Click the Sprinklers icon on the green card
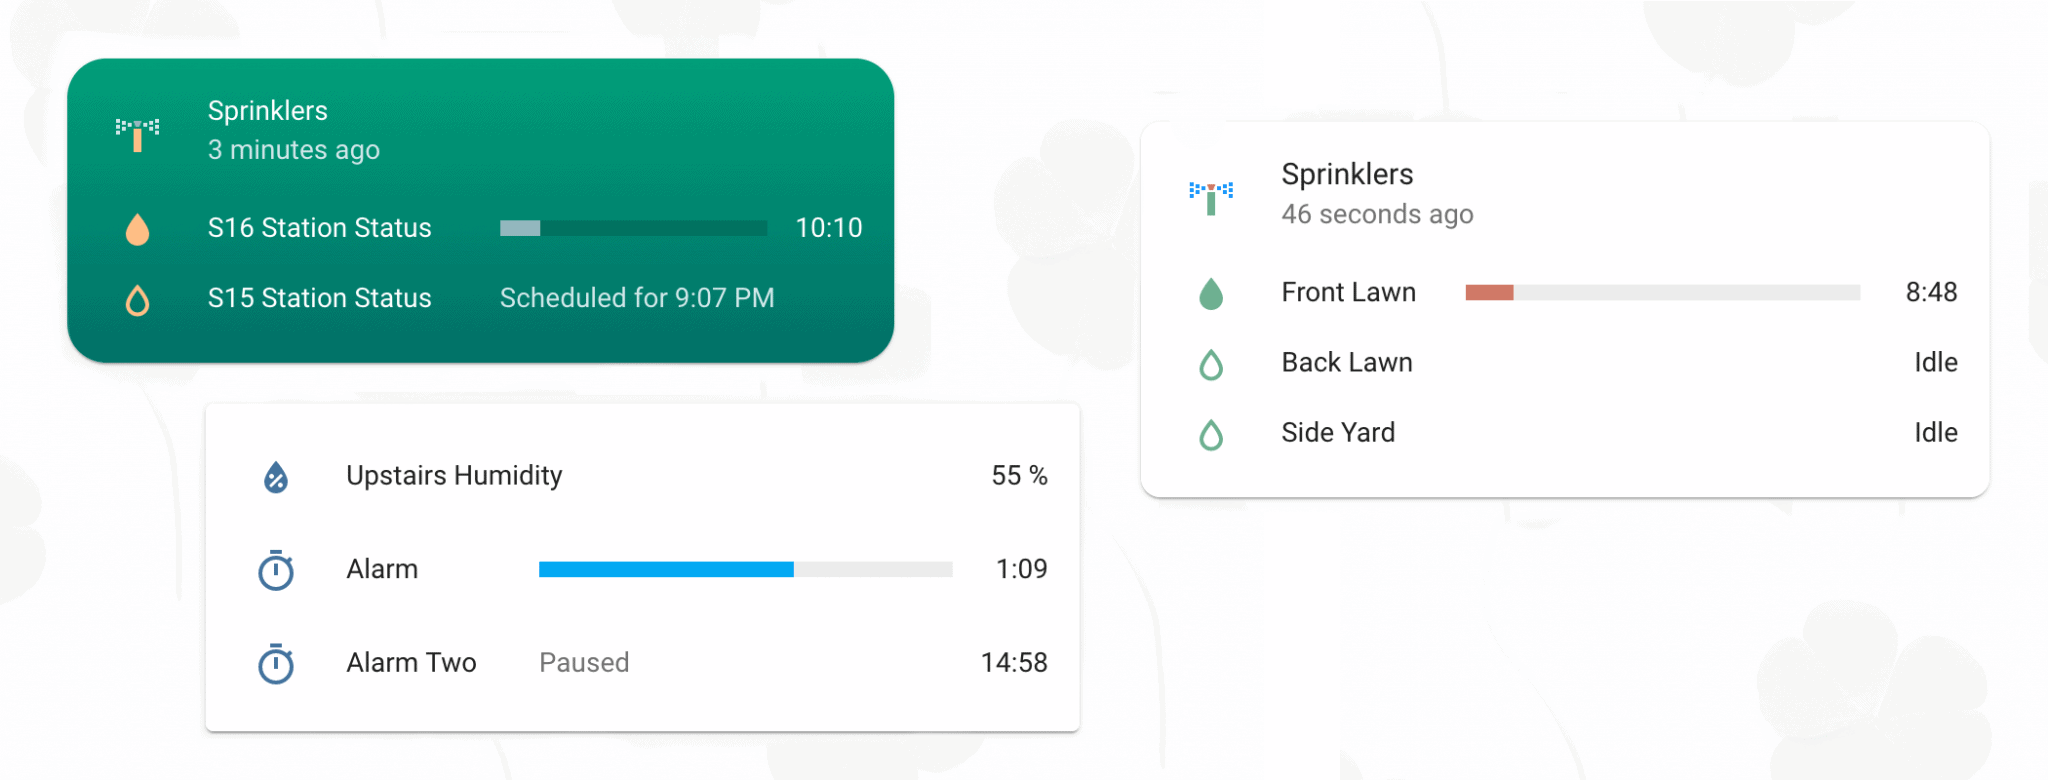Image resolution: width=2048 pixels, height=780 pixels. click(x=137, y=130)
